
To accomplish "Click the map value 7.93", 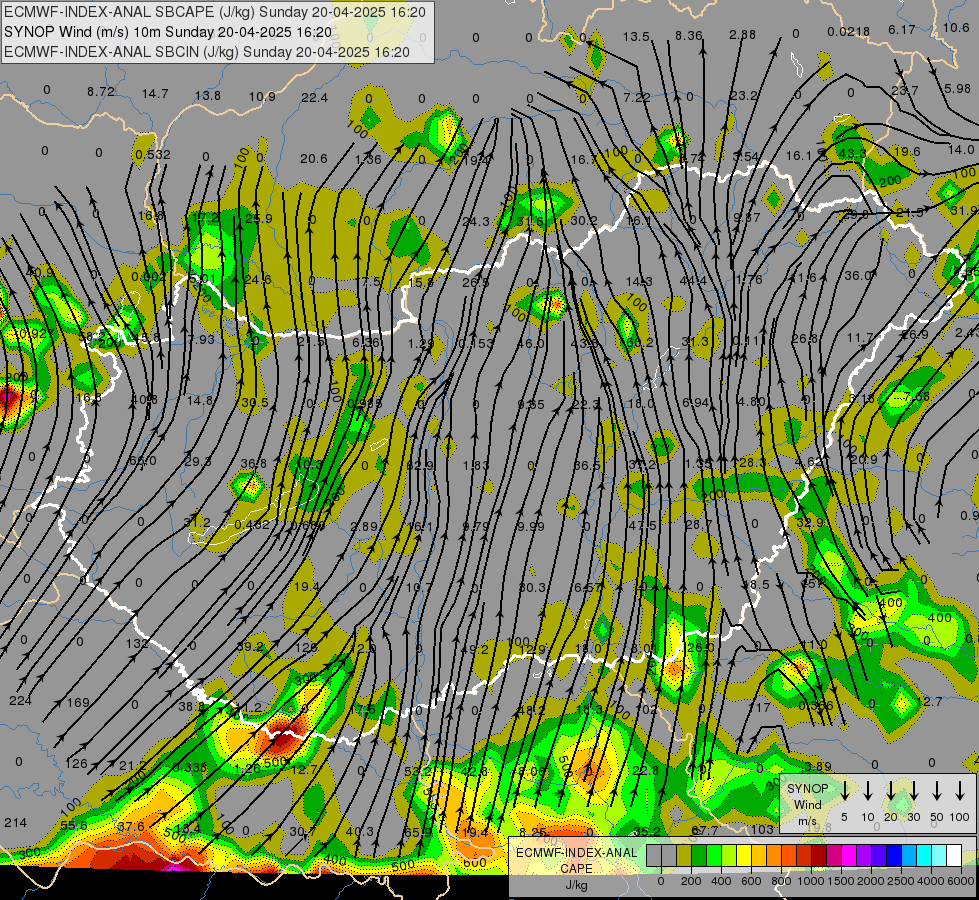I will [x=201, y=340].
